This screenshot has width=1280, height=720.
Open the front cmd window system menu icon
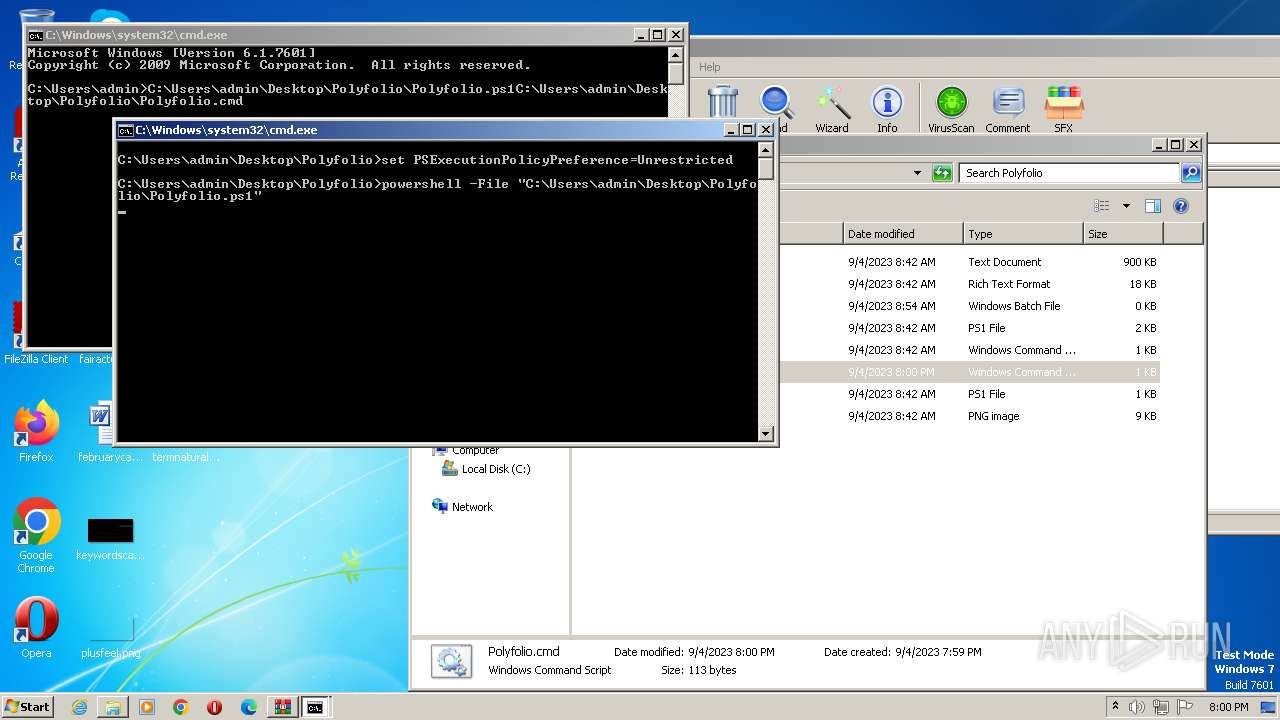(x=125, y=130)
